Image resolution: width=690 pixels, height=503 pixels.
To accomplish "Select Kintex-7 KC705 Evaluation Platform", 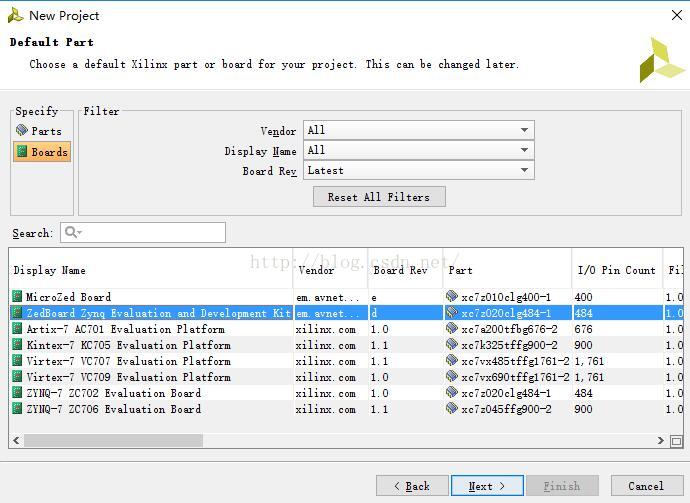I will click(128, 345).
